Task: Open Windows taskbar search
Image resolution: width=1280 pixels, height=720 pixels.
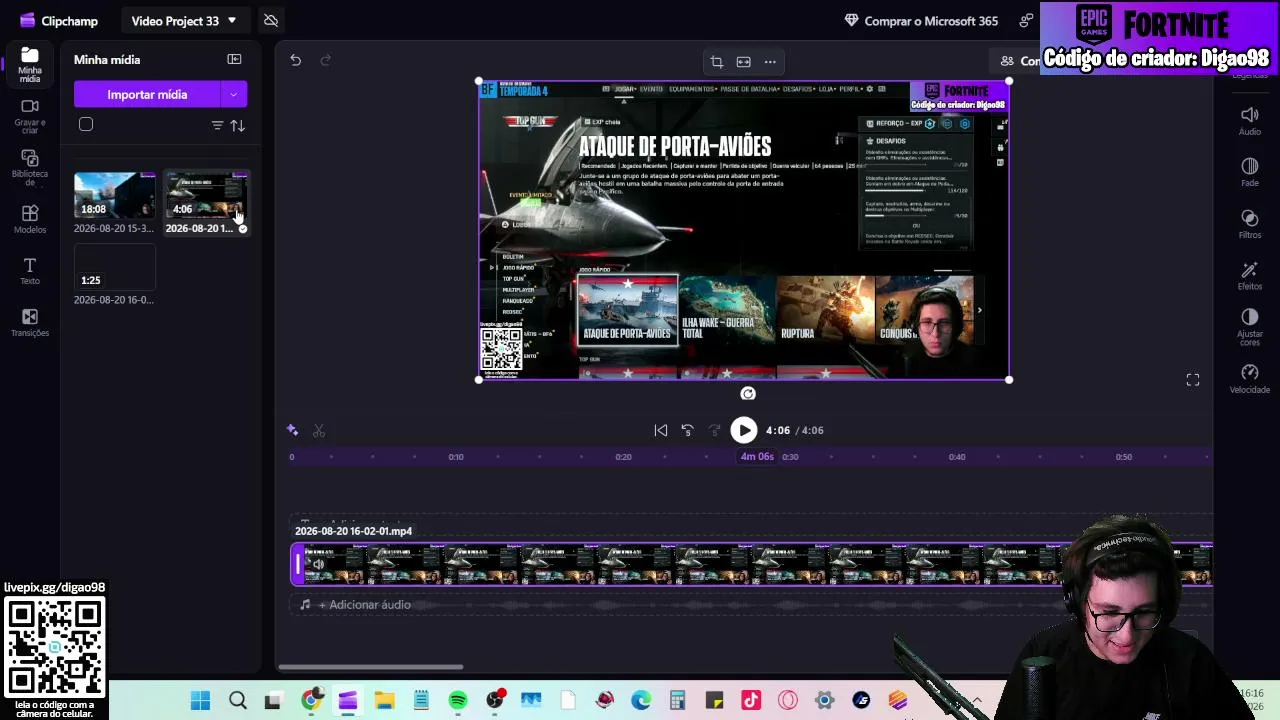Action: click(238, 701)
